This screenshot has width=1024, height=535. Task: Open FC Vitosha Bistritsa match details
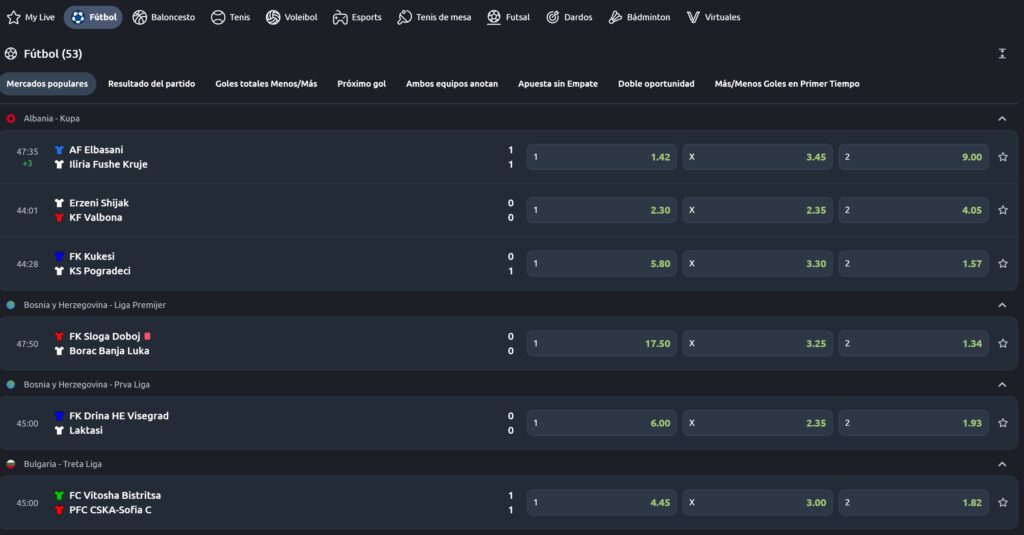[x=115, y=496]
